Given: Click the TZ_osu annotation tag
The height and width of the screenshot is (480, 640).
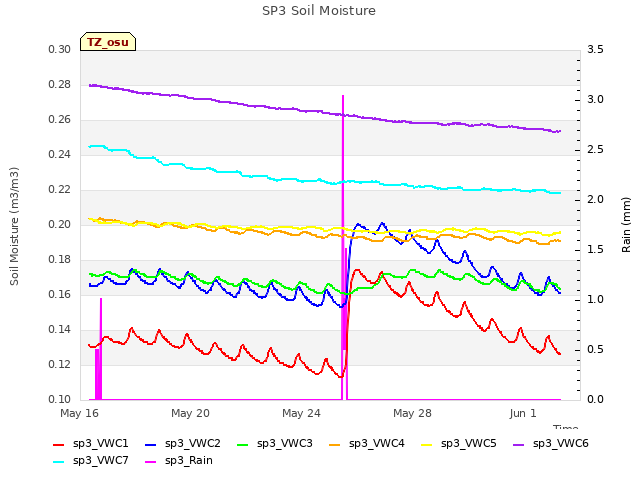Looking at the screenshot, I should [108, 42].
